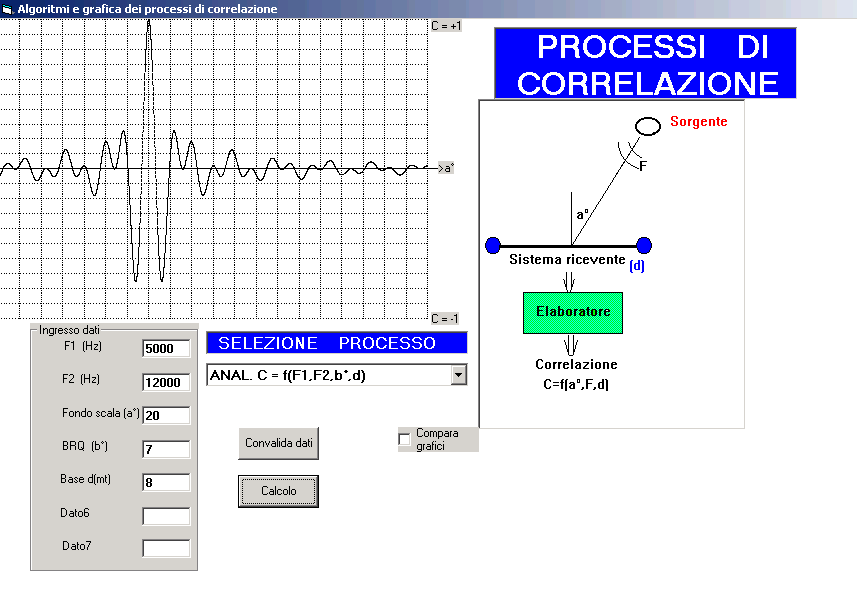
Task: Click the 'ANAL. C = f(F1,F2,b°,d)' combo box text
Action: click(288, 375)
